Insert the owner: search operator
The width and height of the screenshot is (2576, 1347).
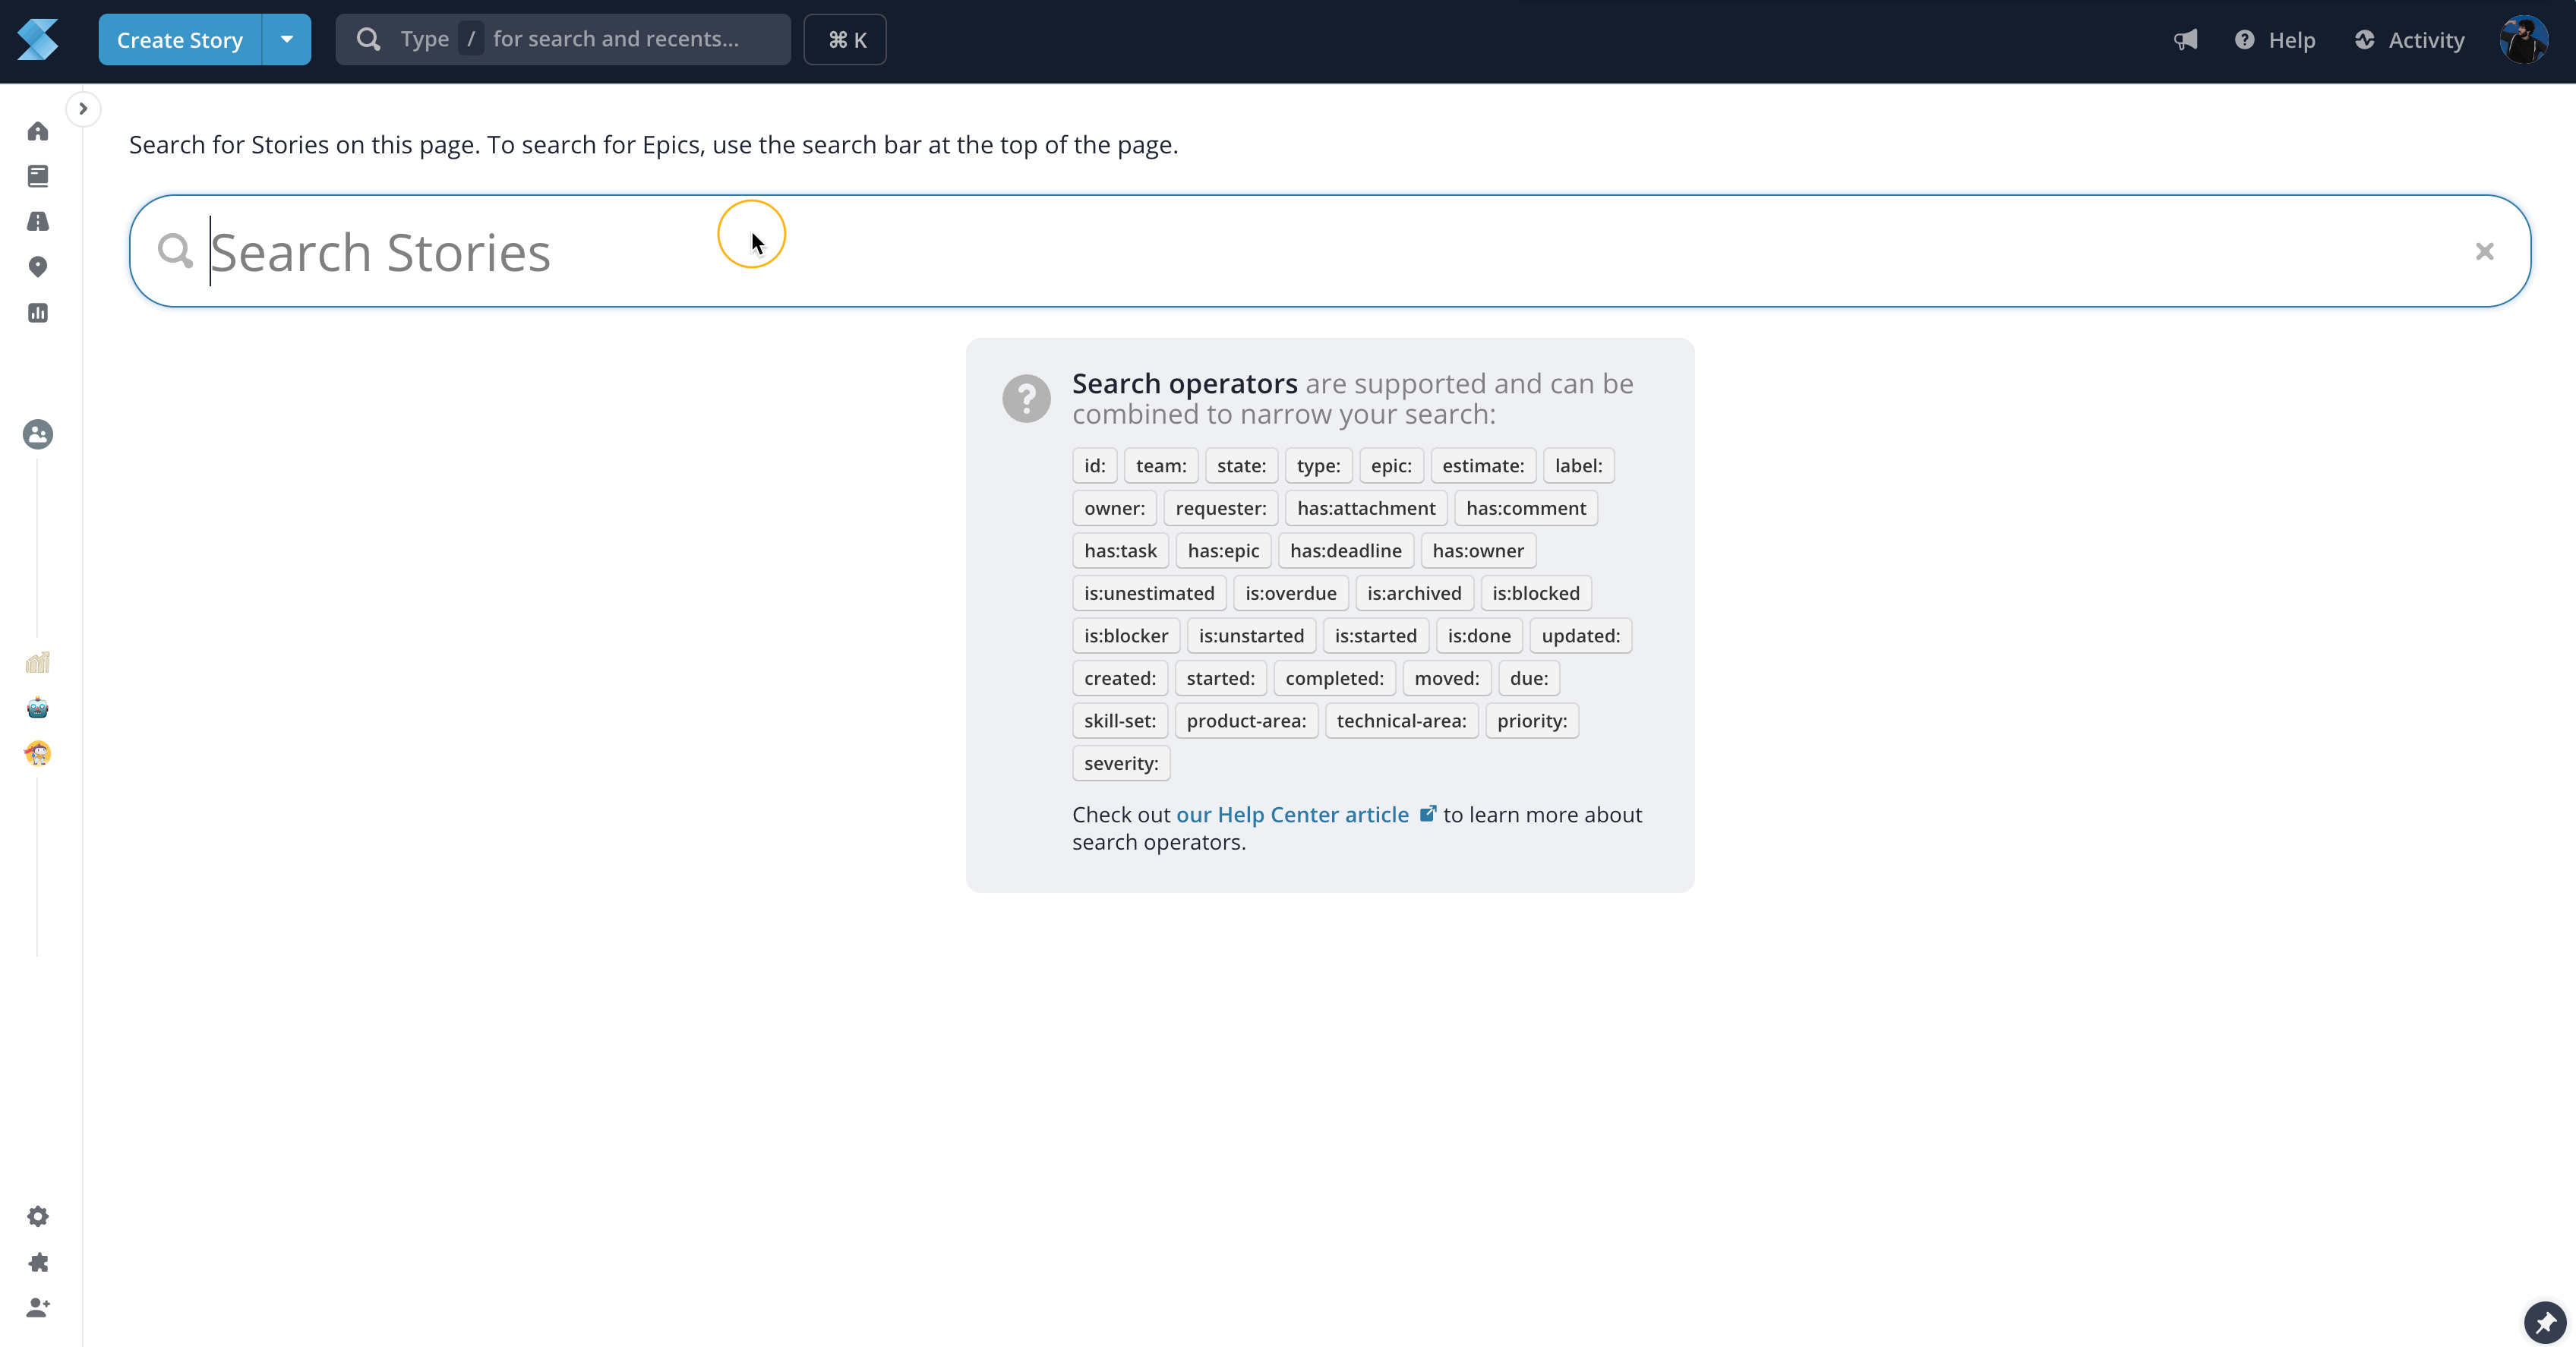(x=1114, y=508)
